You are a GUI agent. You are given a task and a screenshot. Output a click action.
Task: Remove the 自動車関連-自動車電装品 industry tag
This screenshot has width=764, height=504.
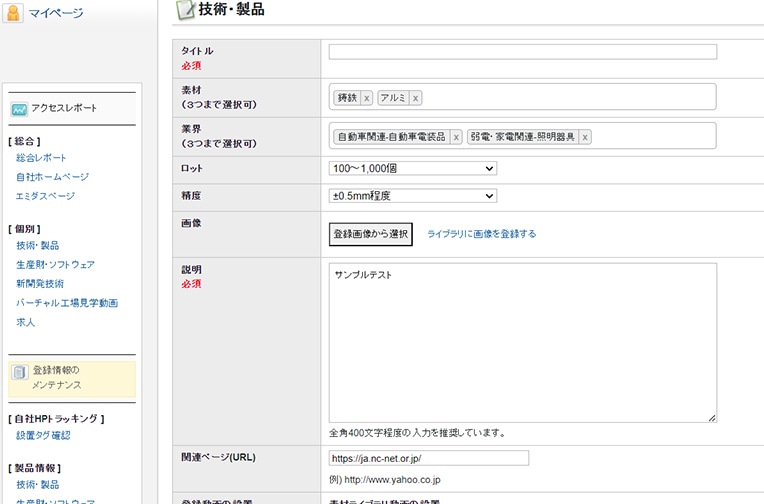pos(456,137)
